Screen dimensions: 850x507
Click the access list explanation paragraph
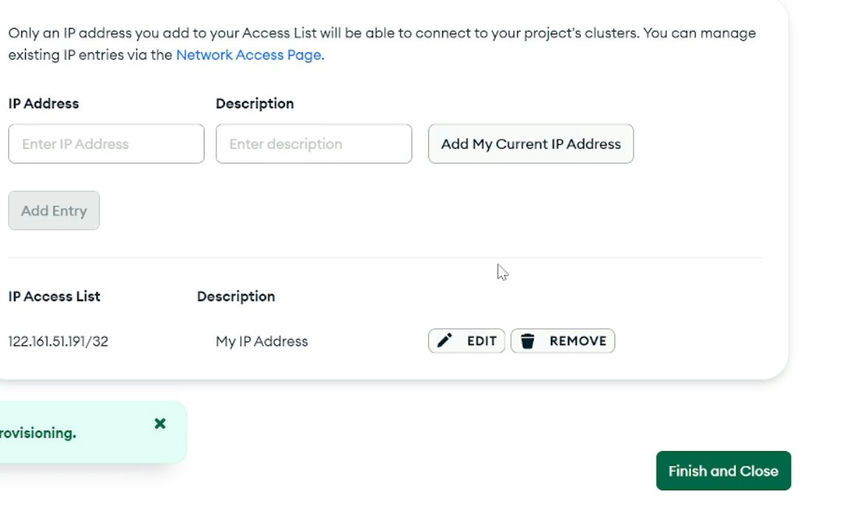pyautogui.click(x=382, y=44)
